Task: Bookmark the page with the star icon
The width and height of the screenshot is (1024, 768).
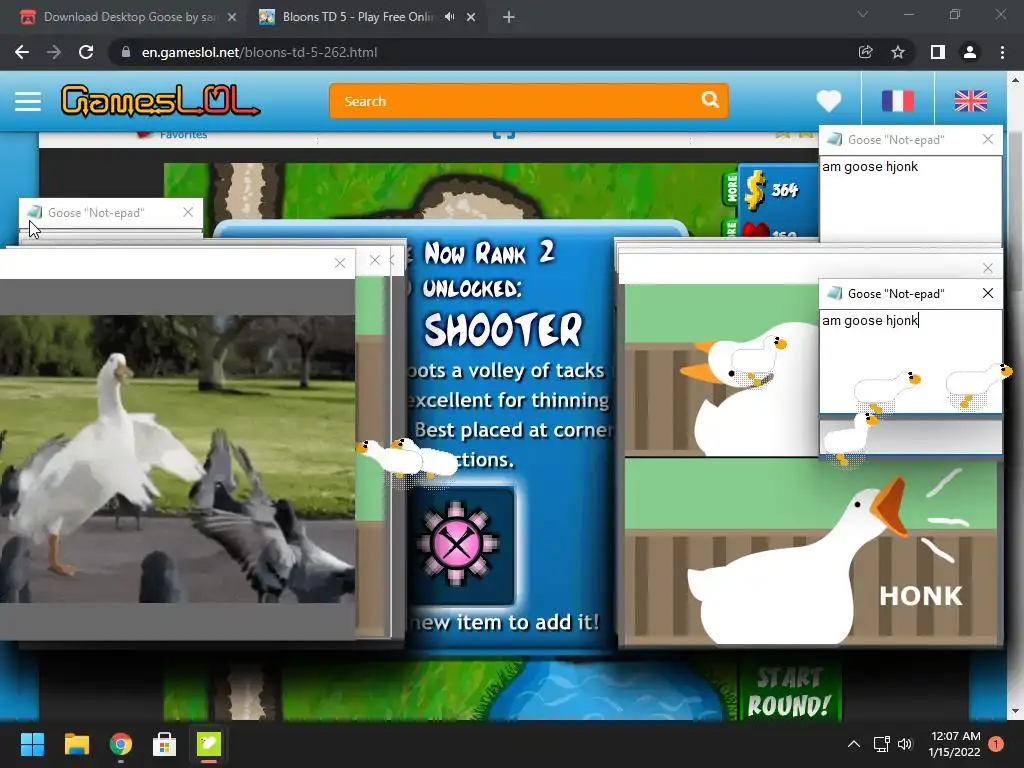Action: click(898, 52)
